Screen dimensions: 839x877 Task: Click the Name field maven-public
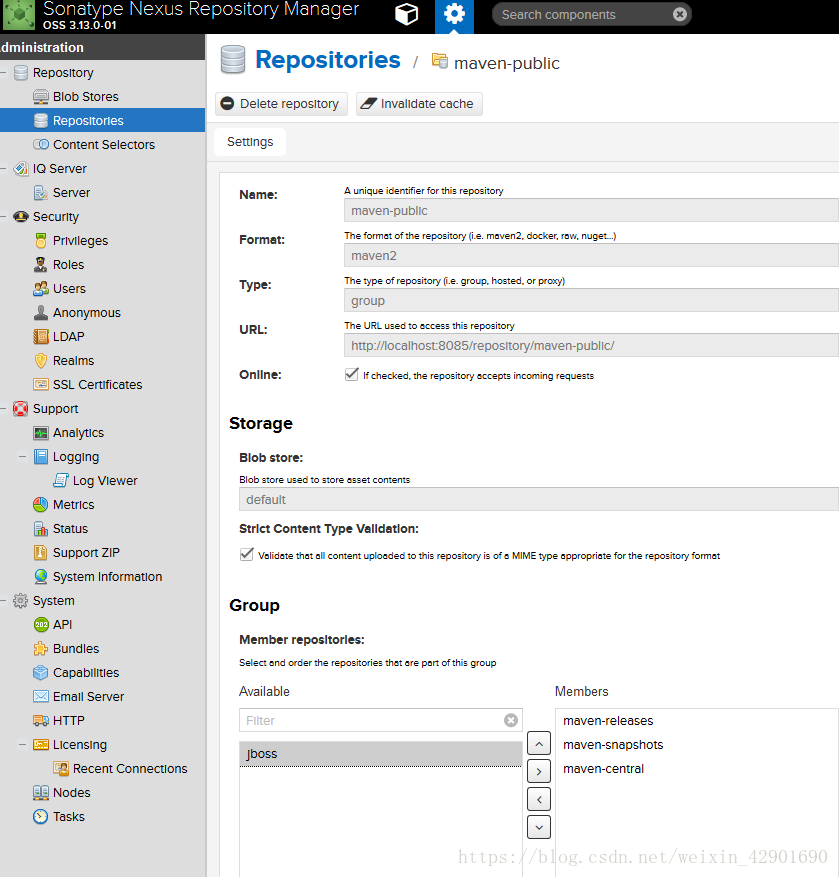[591, 211]
